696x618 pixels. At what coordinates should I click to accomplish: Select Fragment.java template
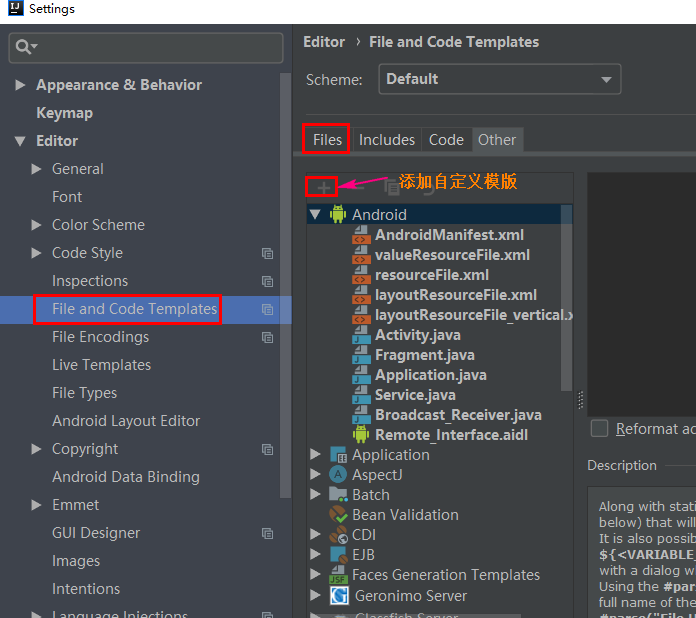coord(425,355)
